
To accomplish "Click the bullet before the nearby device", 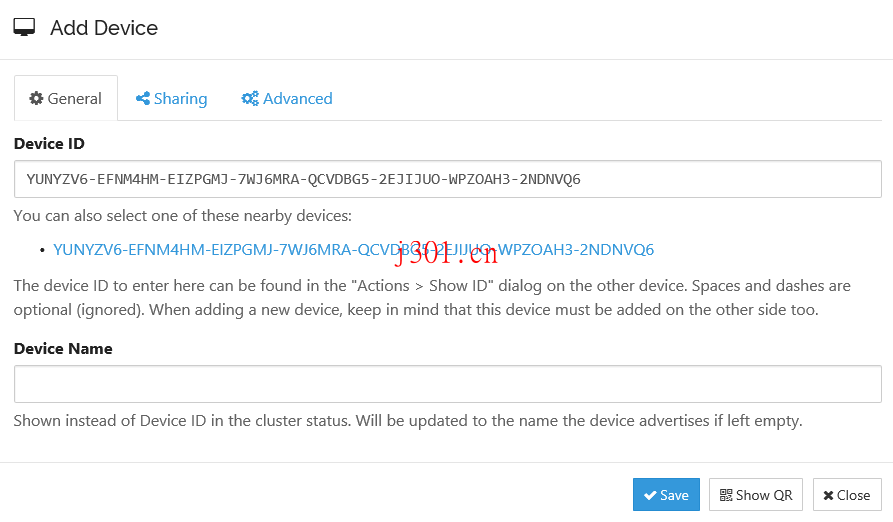I will click(x=41, y=250).
